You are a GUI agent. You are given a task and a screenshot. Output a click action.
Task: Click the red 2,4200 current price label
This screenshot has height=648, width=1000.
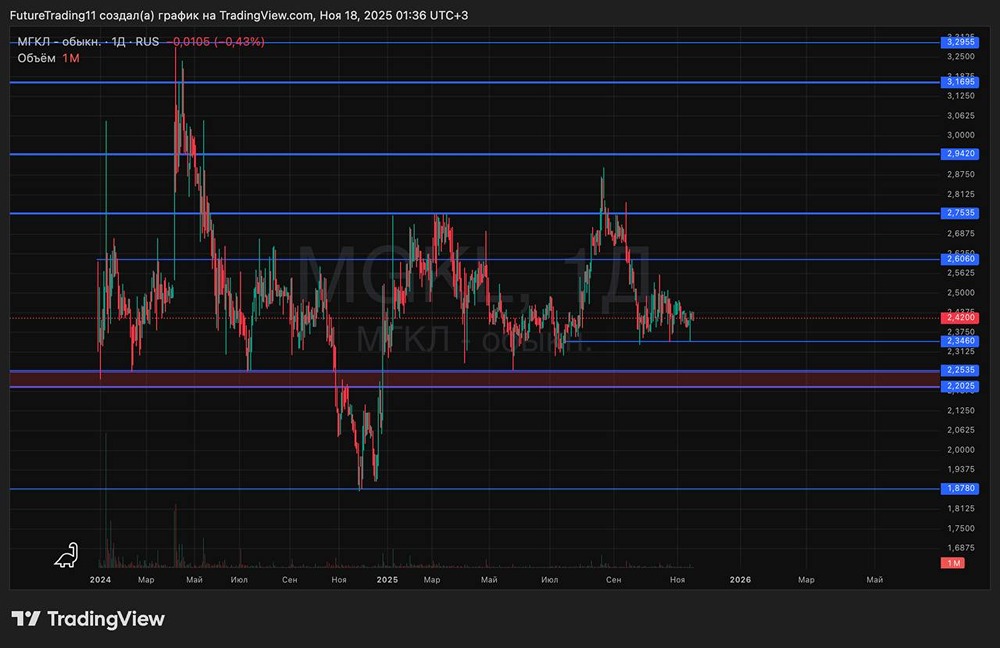pyautogui.click(x=960, y=318)
